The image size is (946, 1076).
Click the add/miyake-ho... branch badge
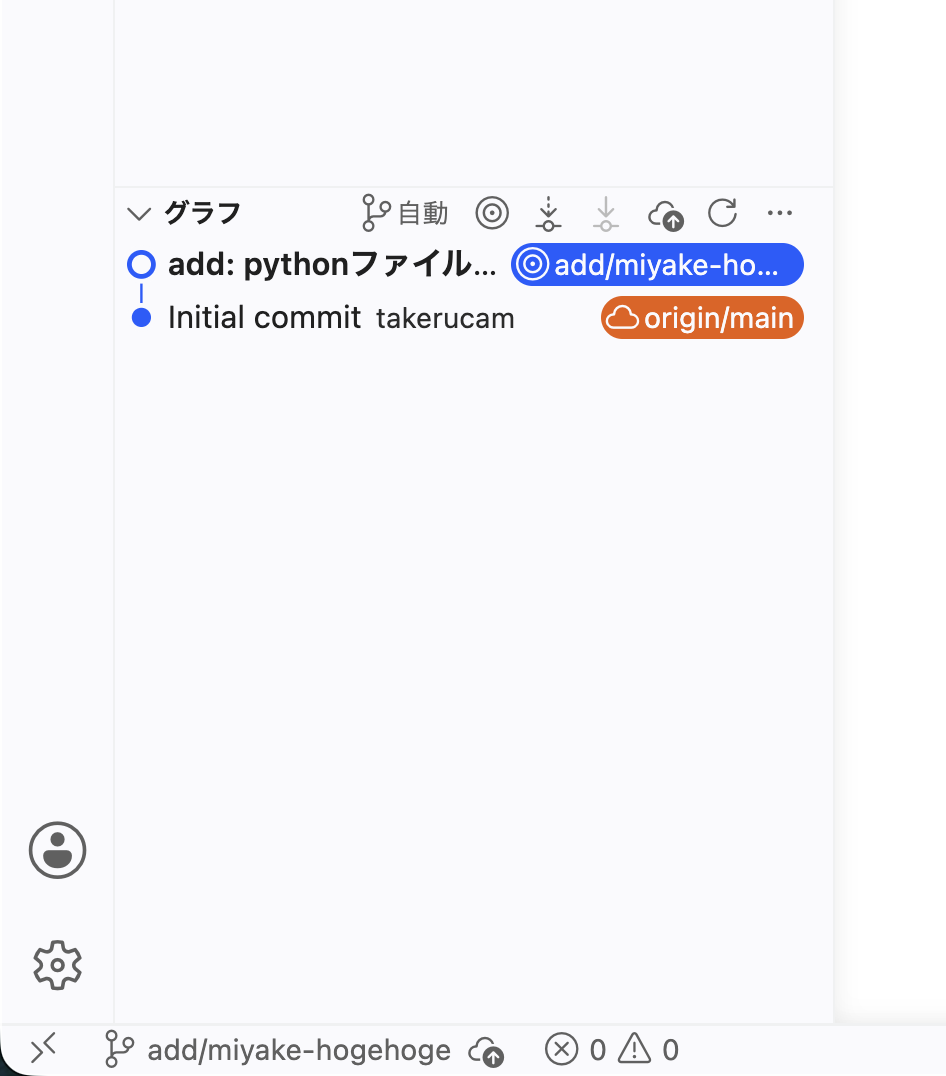pos(657,265)
